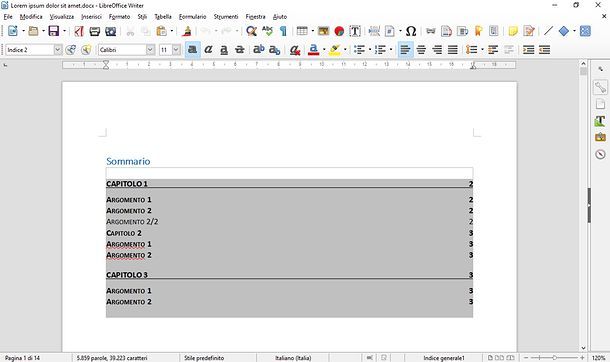Toggle bold formatting
Screen dimensions: 610x362
click(x=192, y=50)
